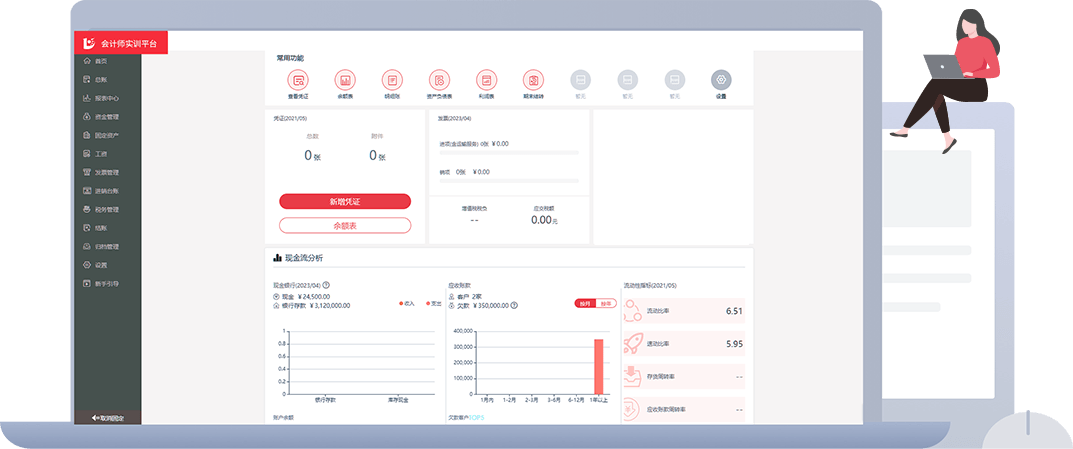This screenshot has width=1073, height=449.
Task: Open the 资产负债表 shortcut icon
Action: click(439, 80)
